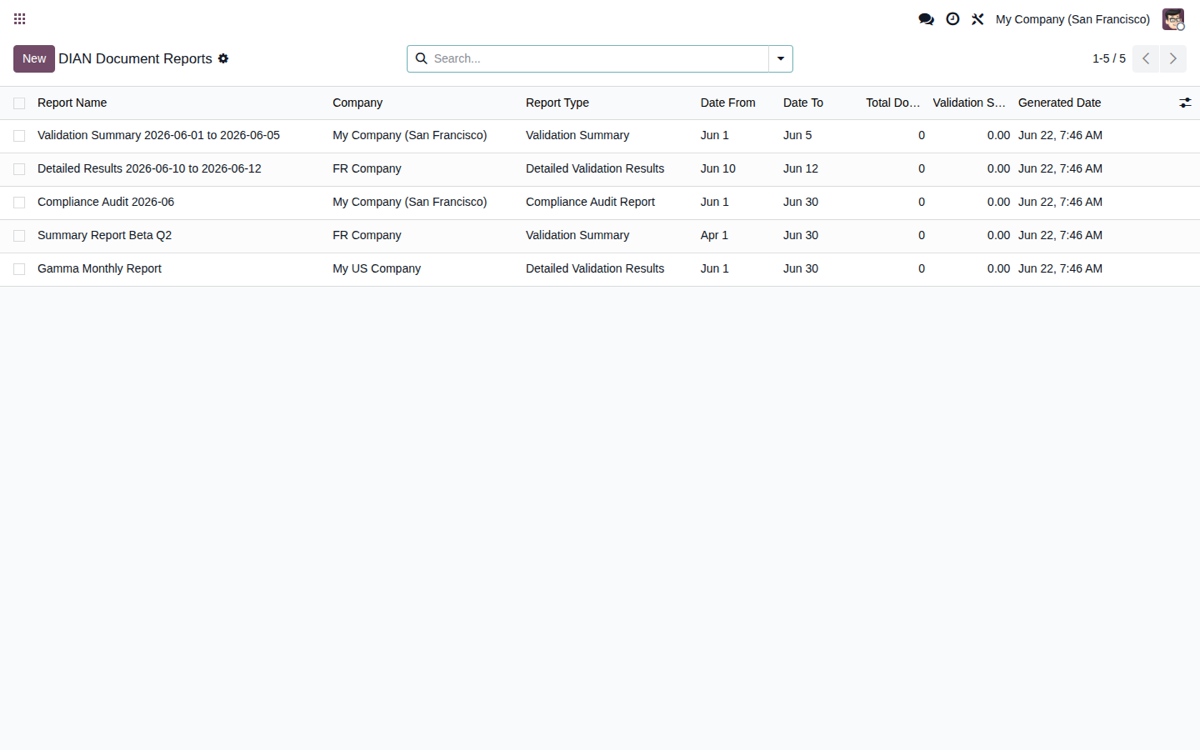
Task: Click the search magnifier icon
Action: pos(421,59)
